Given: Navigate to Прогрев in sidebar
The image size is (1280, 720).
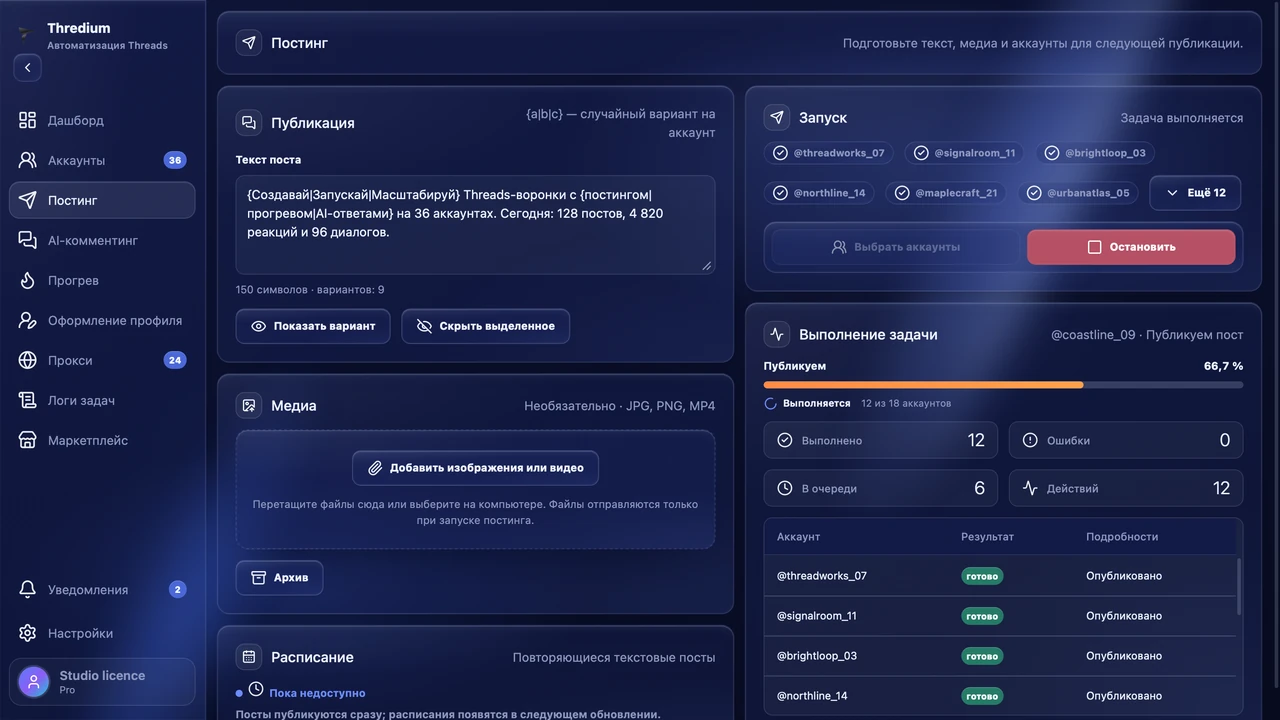Looking at the screenshot, I should [x=102, y=280].
